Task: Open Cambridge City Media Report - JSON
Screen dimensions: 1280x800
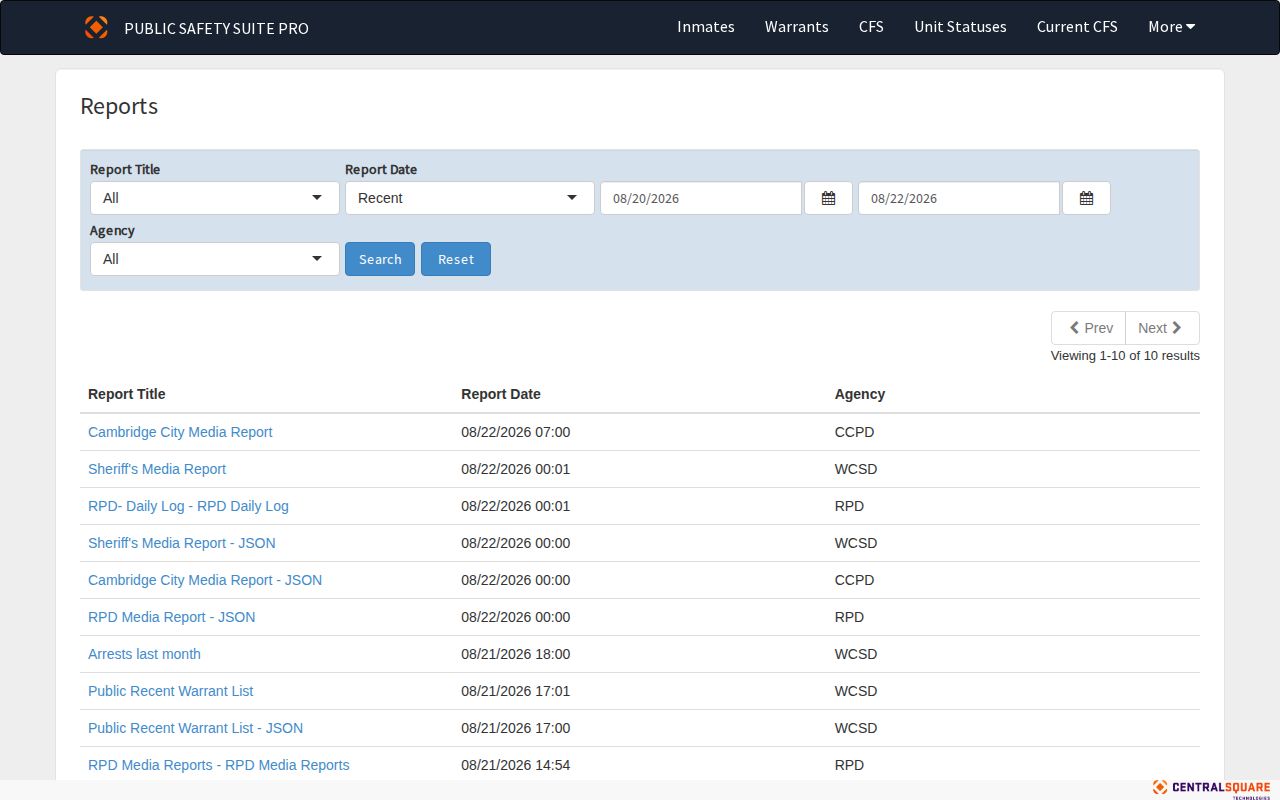Action: (205, 580)
